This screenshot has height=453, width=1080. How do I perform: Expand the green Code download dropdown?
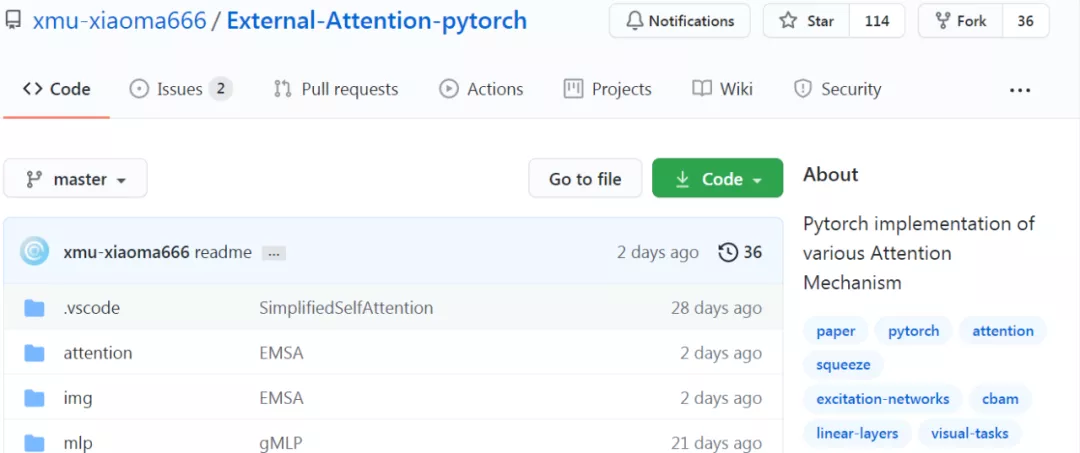(717, 179)
